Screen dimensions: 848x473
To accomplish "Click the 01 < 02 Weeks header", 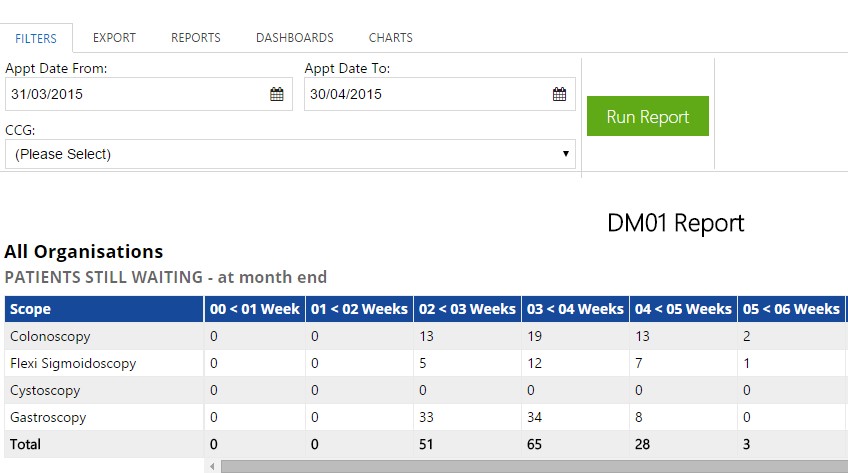I will tap(360, 309).
